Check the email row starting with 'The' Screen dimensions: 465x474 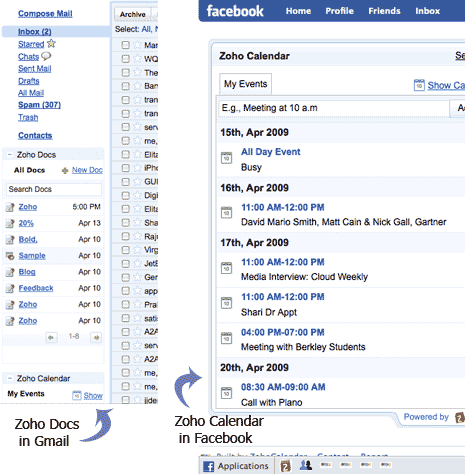coord(125,72)
